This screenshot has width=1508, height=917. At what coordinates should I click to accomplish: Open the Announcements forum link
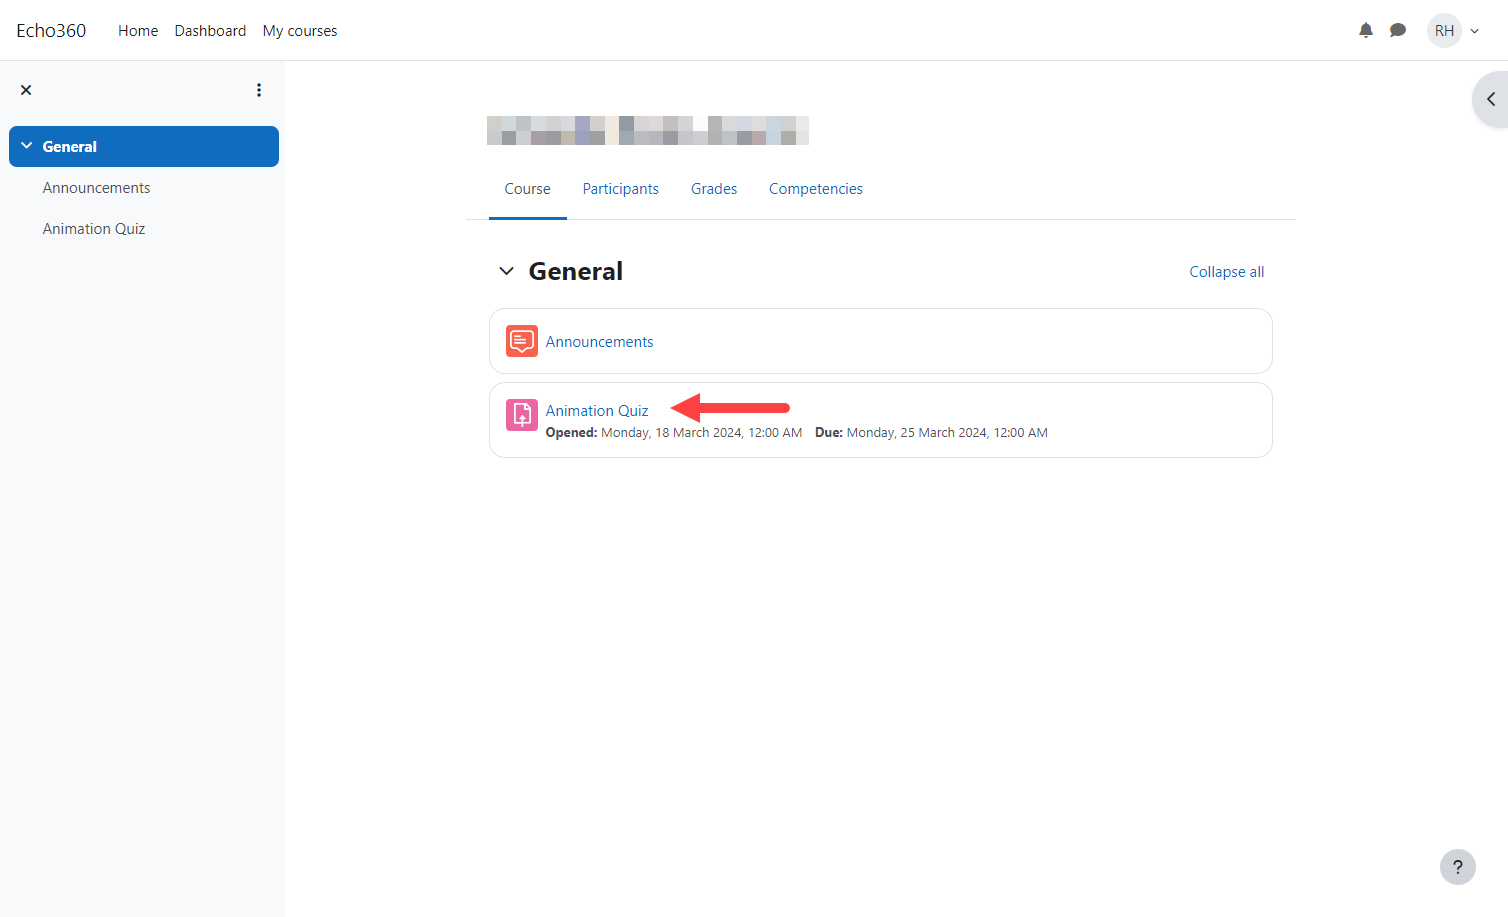click(x=599, y=342)
